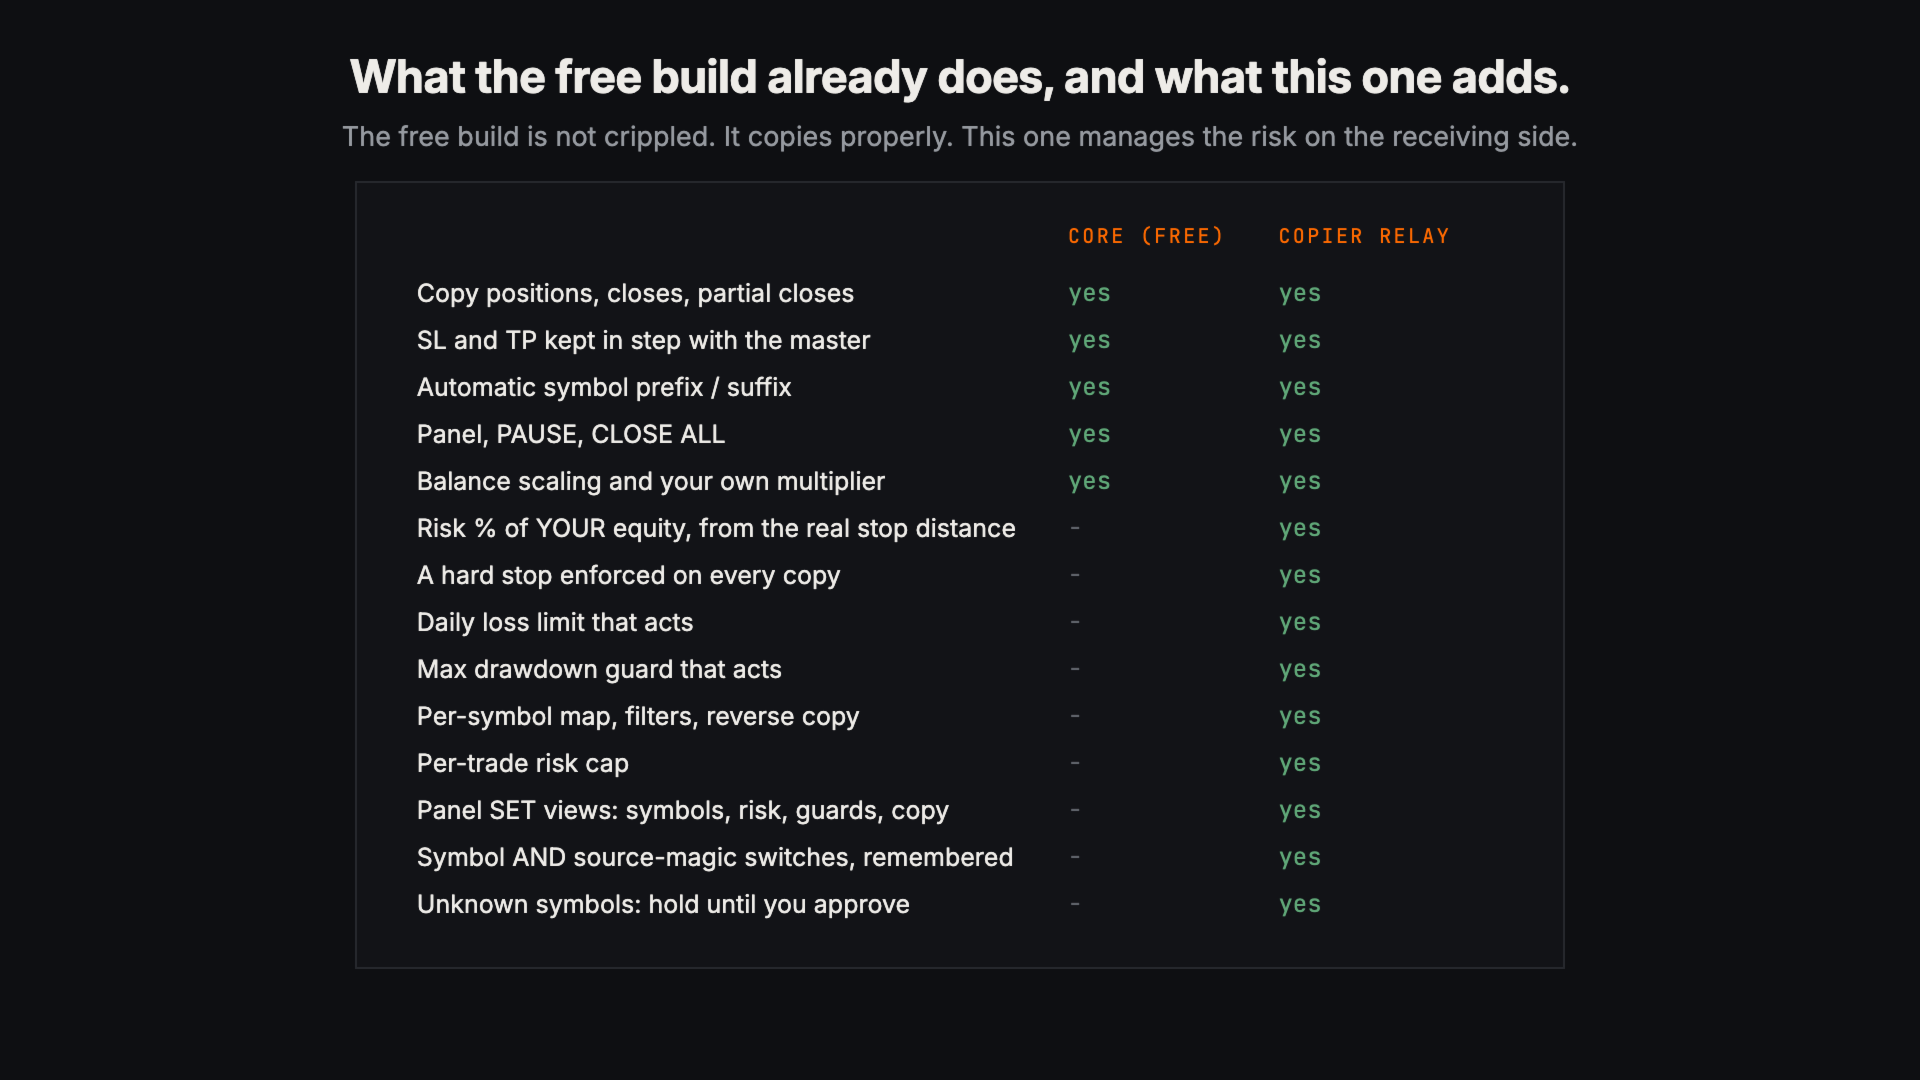Select the 'Per-trade risk cap' row

pyautogui.click(x=960, y=763)
